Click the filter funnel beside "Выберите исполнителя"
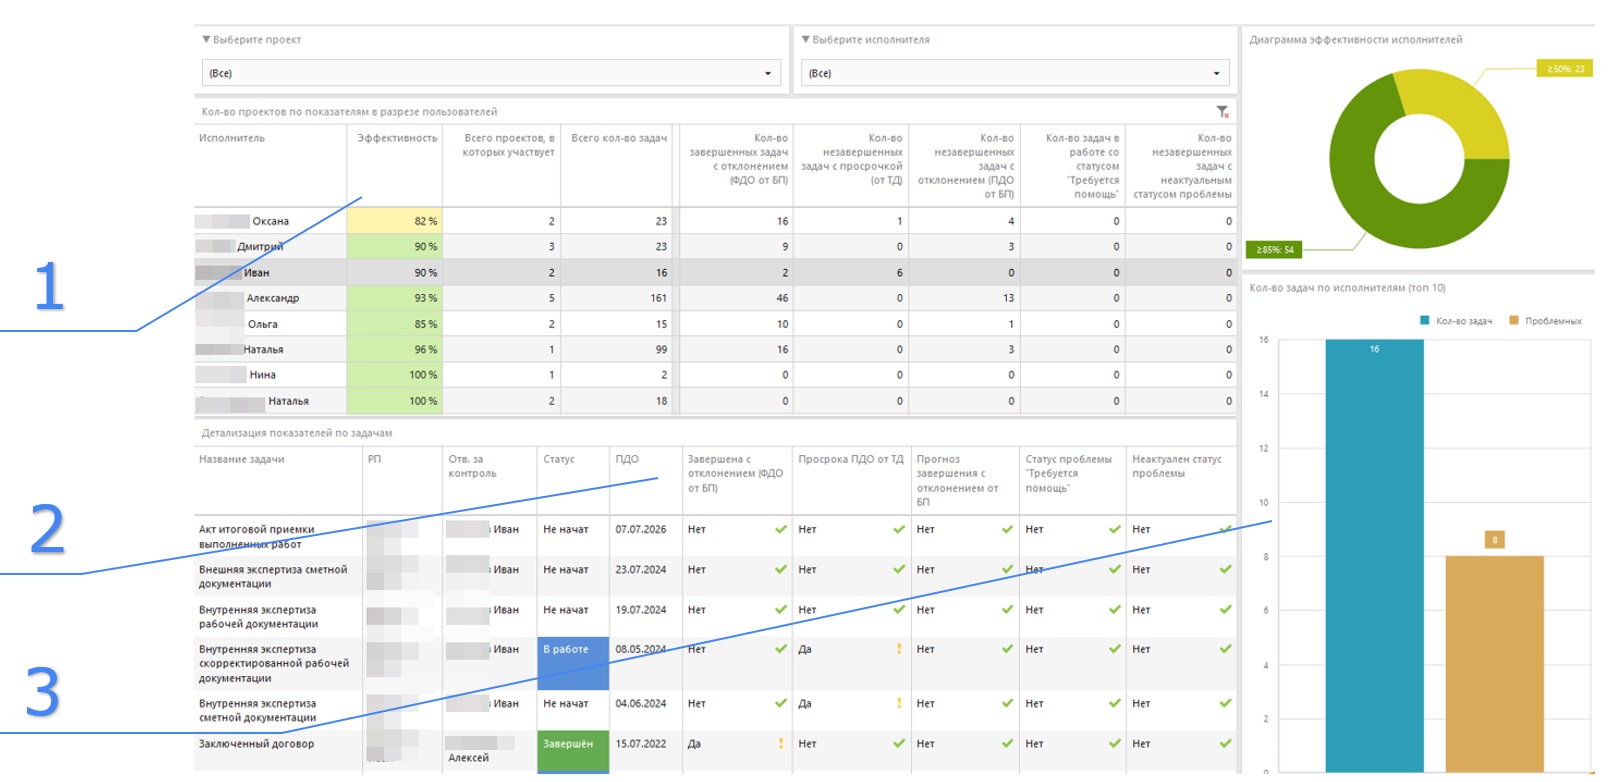The image size is (1618, 782). coord(806,40)
